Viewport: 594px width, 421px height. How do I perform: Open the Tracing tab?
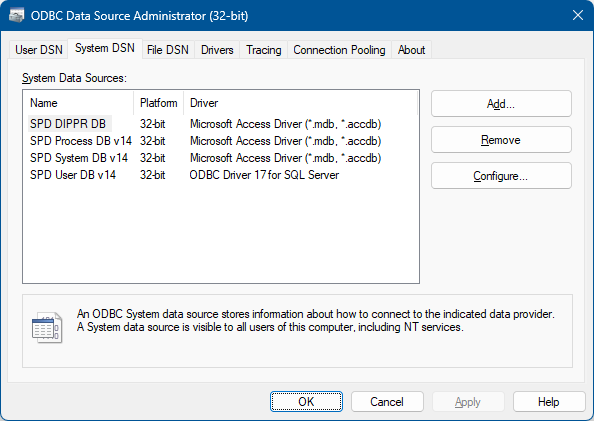tap(264, 50)
